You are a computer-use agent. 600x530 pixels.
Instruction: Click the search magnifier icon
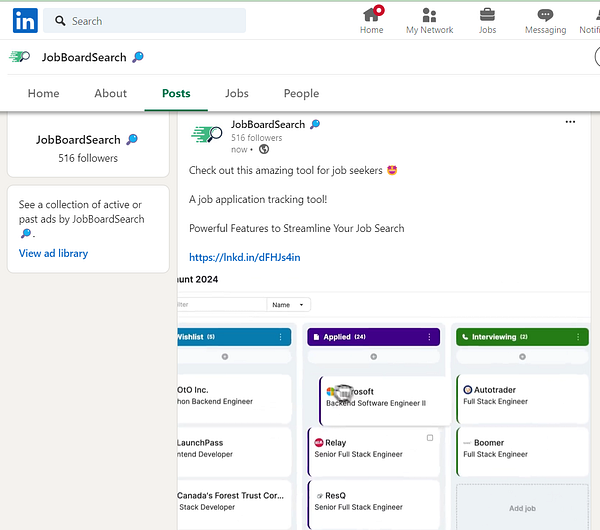tap(60, 21)
